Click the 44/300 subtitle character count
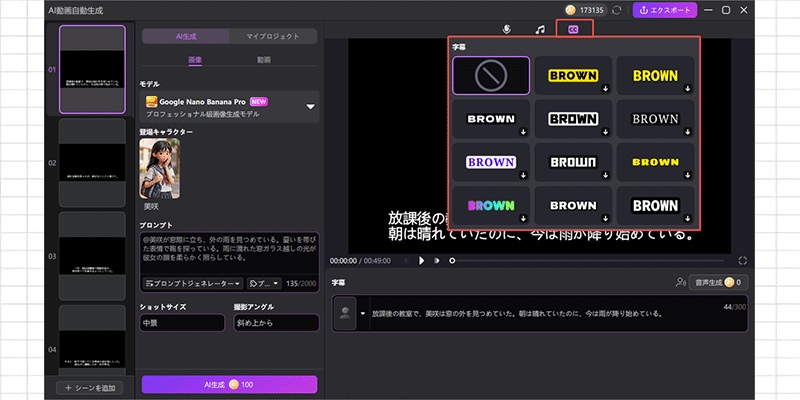This screenshot has height=400, width=800. pyautogui.click(x=735, y=307)
